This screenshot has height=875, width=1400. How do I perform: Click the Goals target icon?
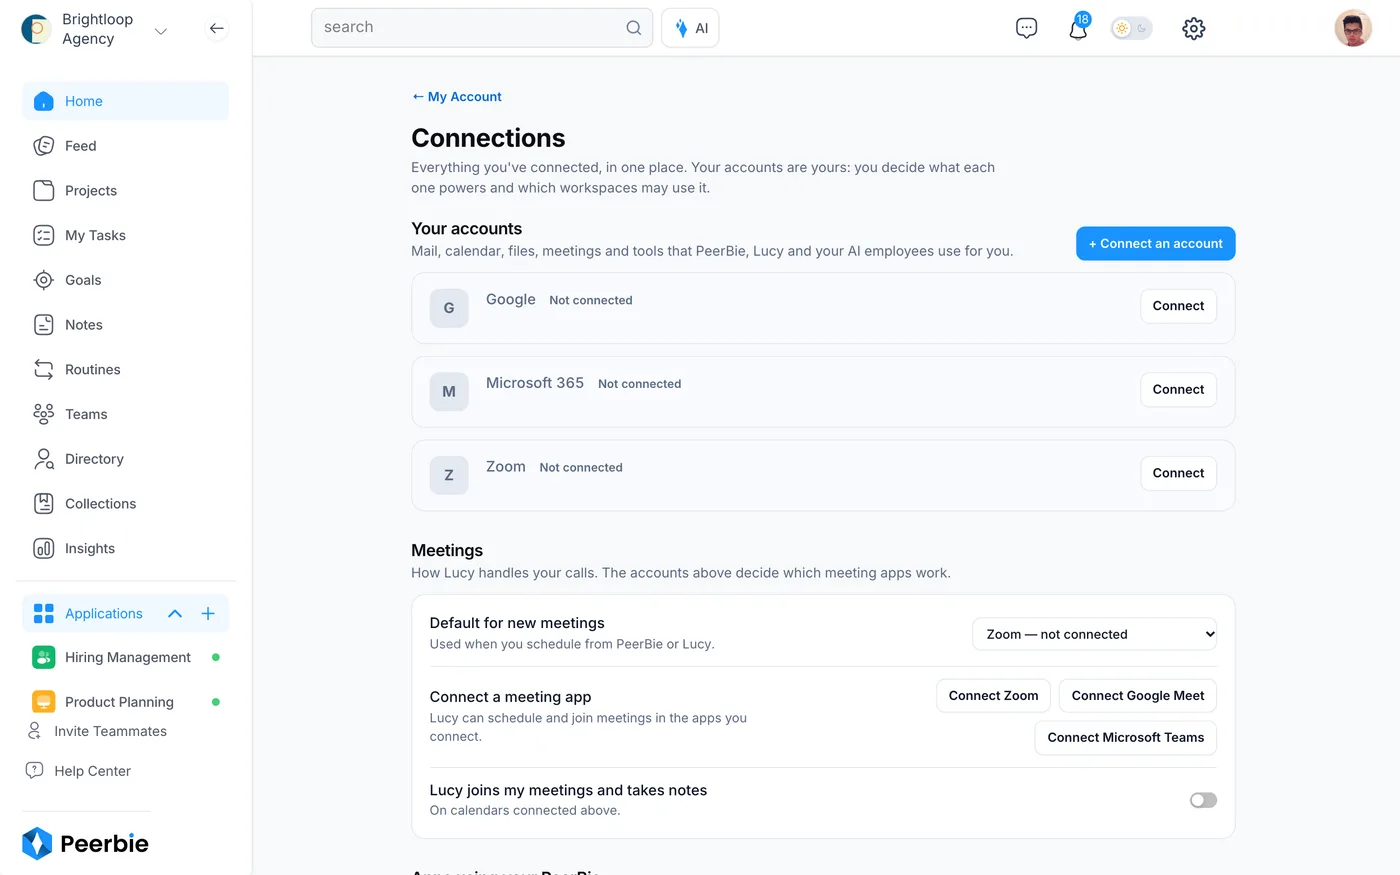pyautogui.click(x=43, y=280)
